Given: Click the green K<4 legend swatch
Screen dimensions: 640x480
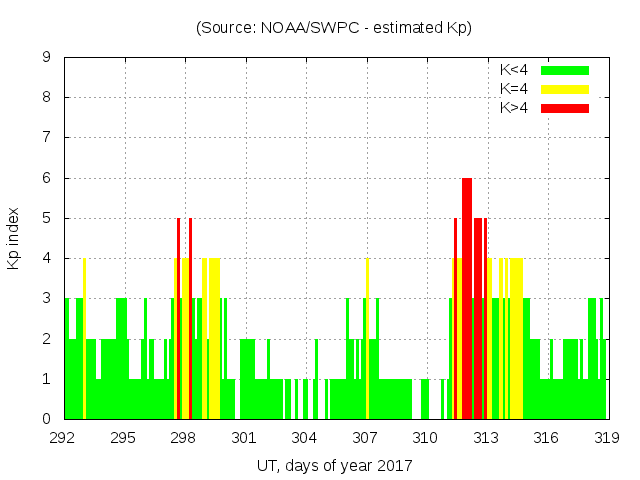Looking at the screenshot, I should pos(565,70).
